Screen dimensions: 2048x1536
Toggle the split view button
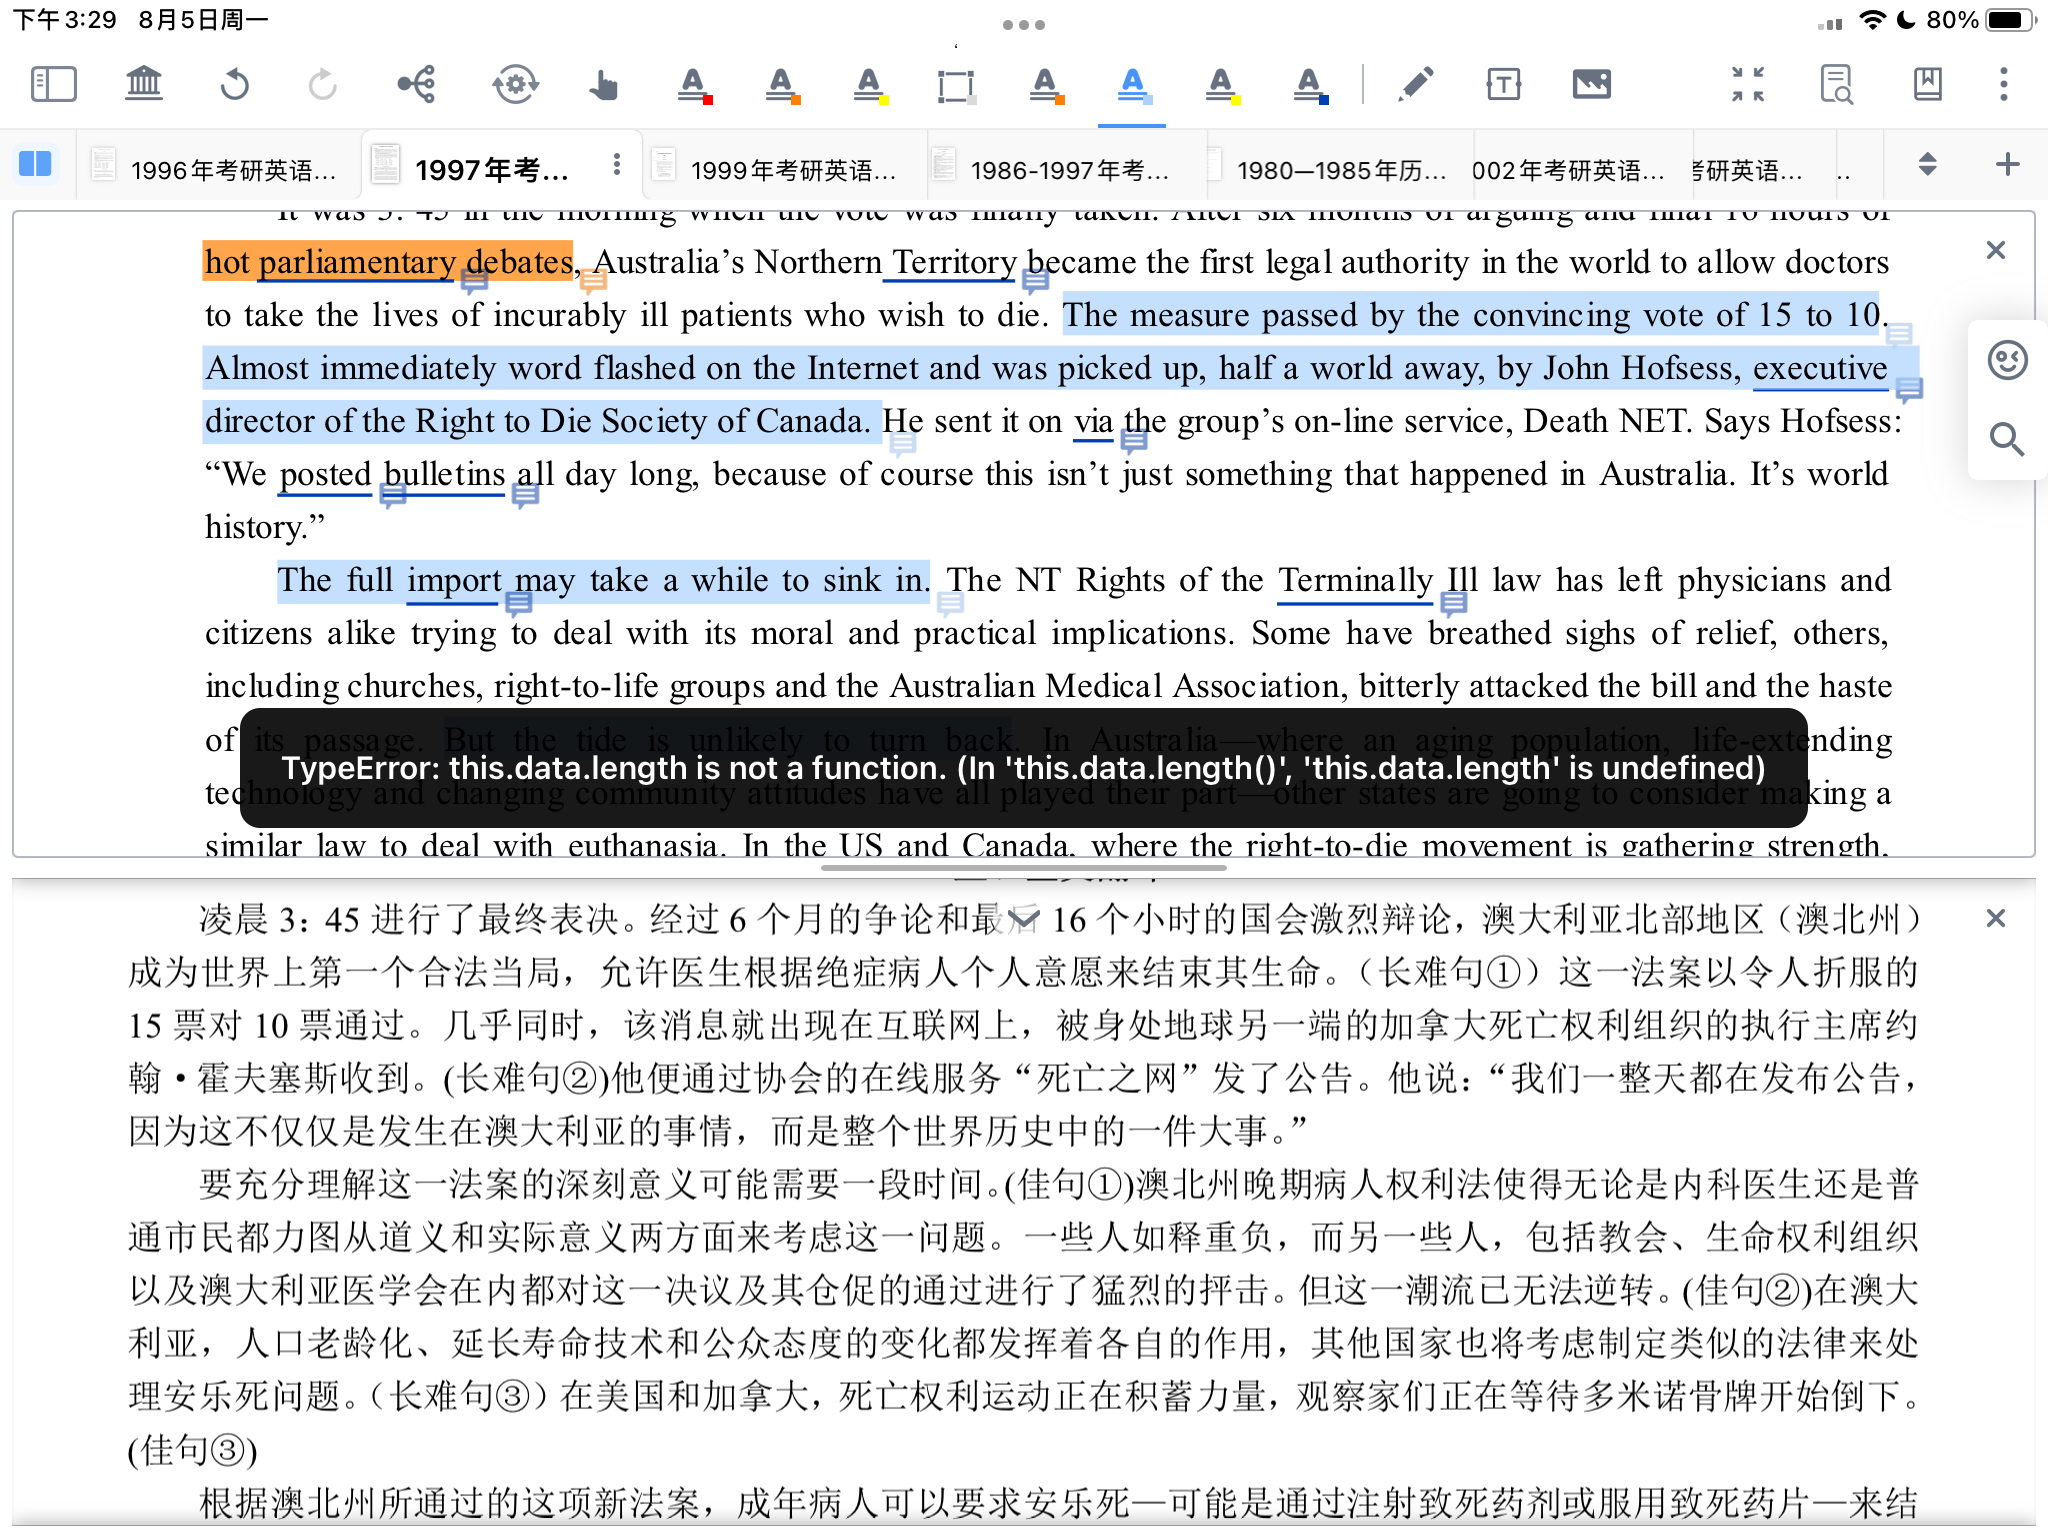pos(35,164)
